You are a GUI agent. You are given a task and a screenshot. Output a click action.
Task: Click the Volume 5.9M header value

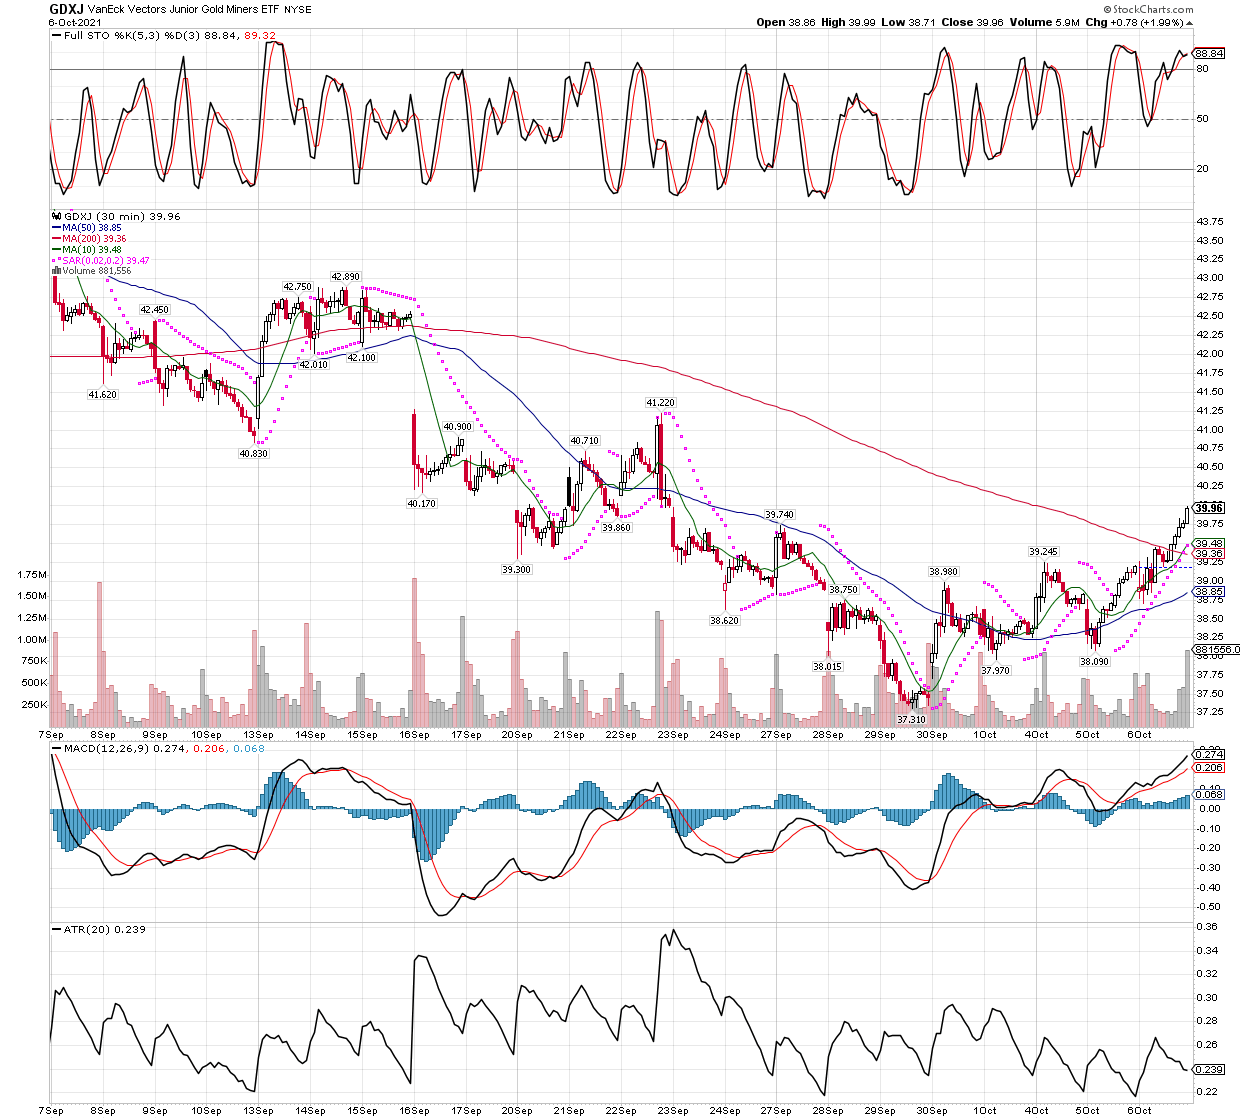1045,22
